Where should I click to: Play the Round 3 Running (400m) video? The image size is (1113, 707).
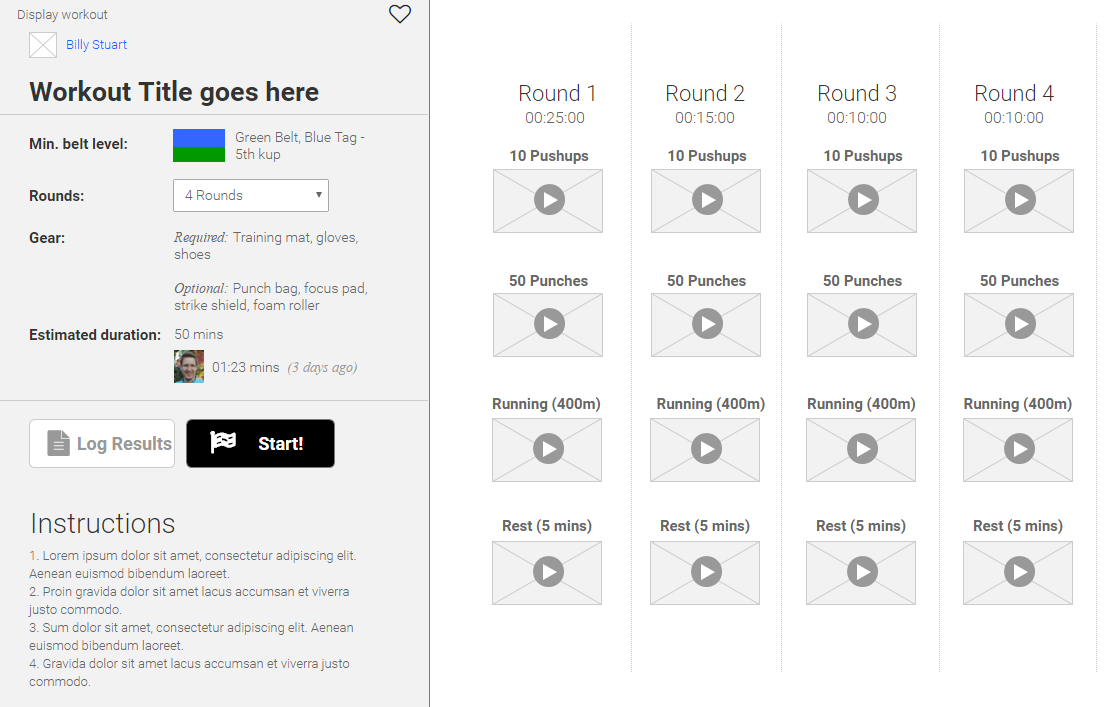pyautogui.click(x=861, y=449)
